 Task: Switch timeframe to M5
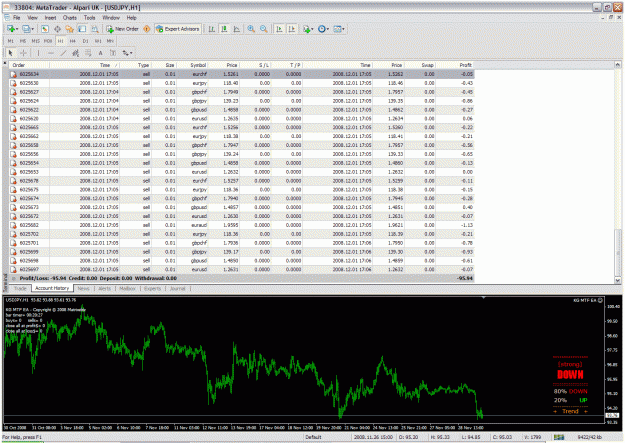click(23, 41)
